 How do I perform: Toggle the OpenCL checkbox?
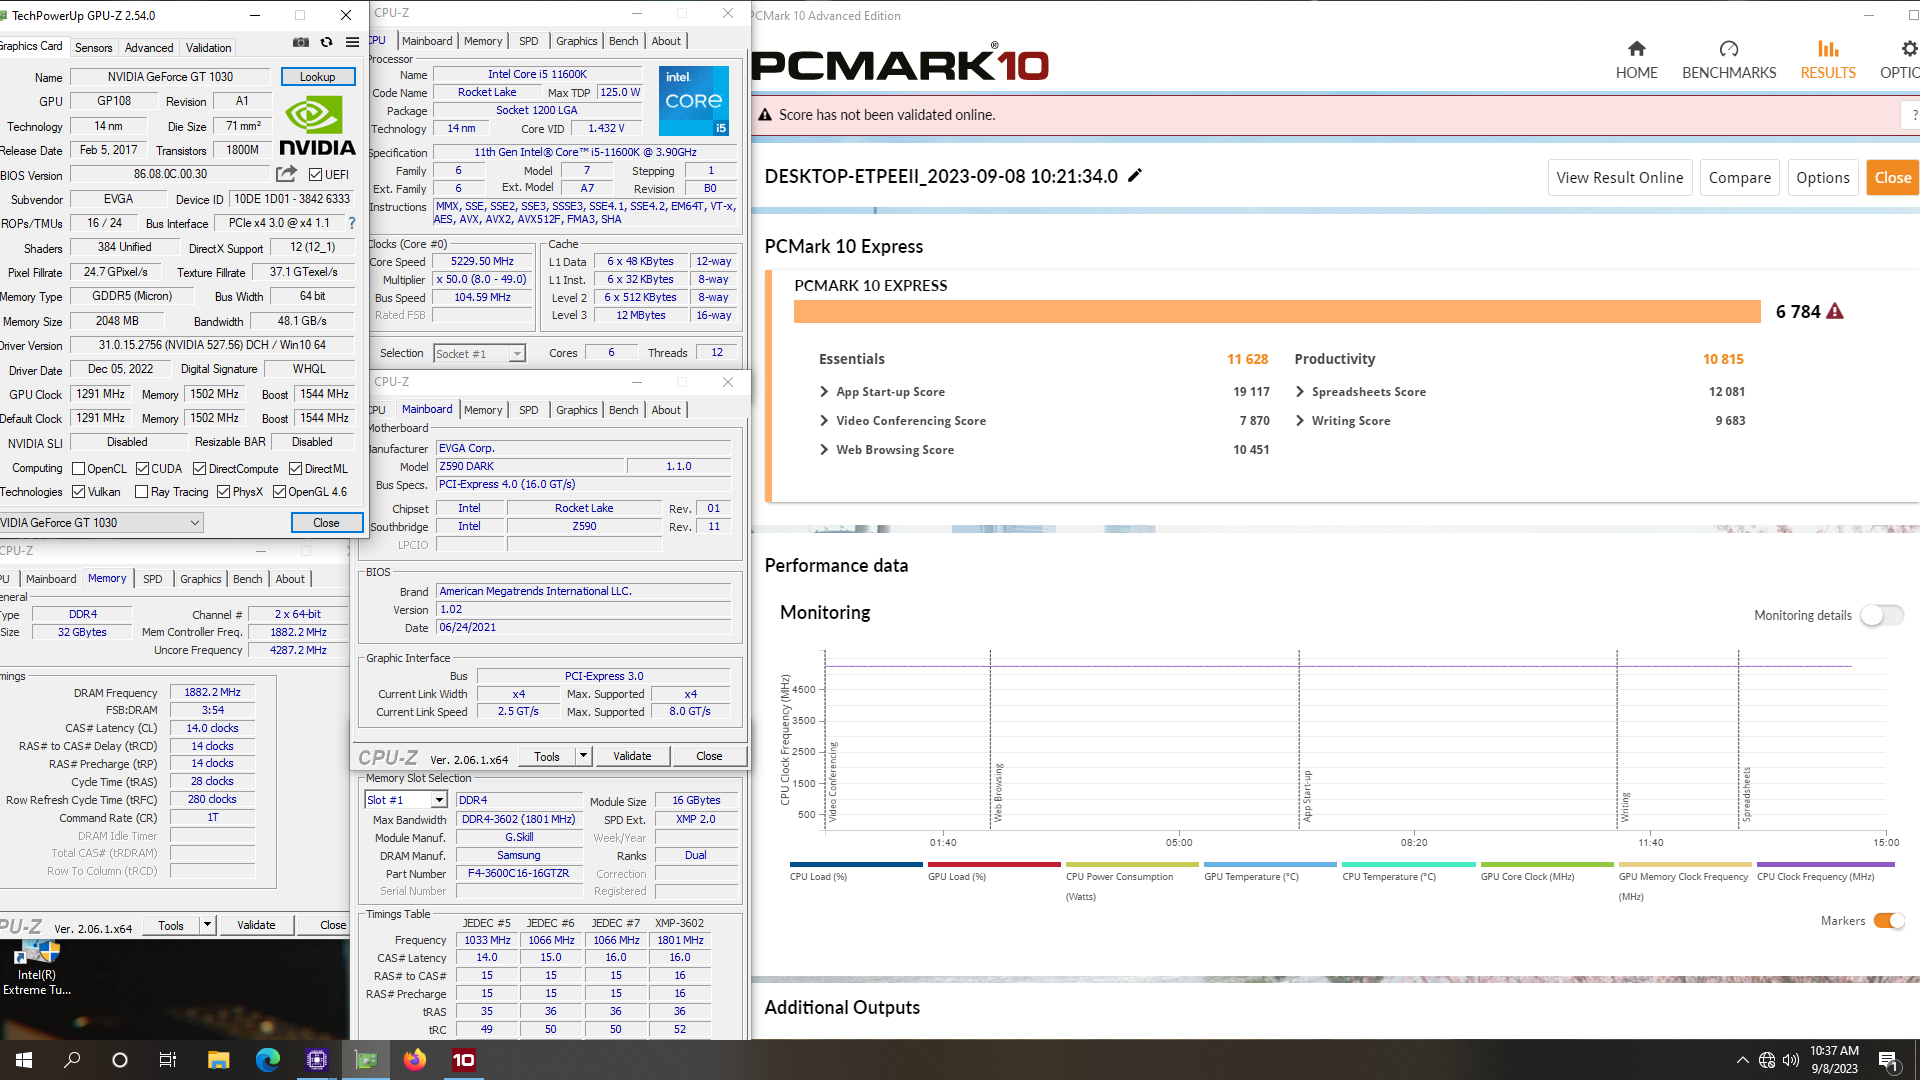click(78, 469)
